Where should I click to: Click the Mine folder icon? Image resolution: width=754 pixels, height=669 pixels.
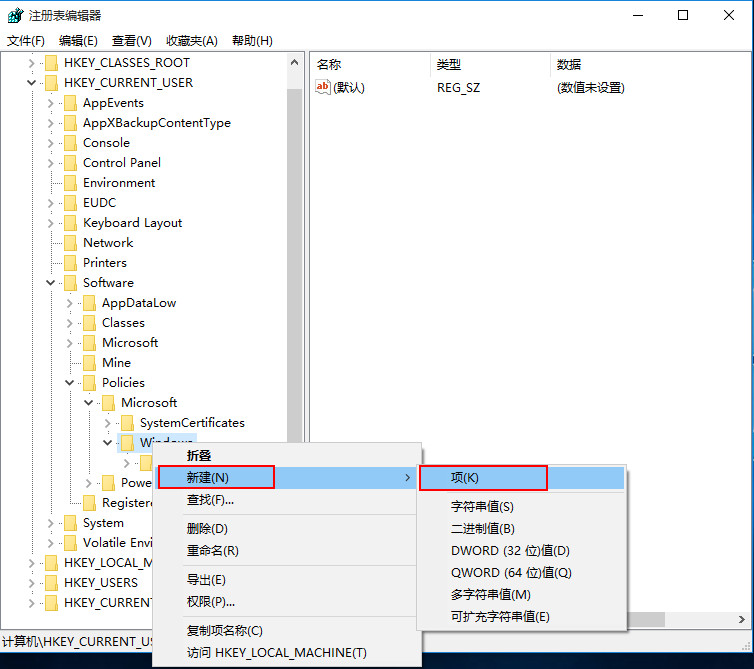click(x=89, y=363)
